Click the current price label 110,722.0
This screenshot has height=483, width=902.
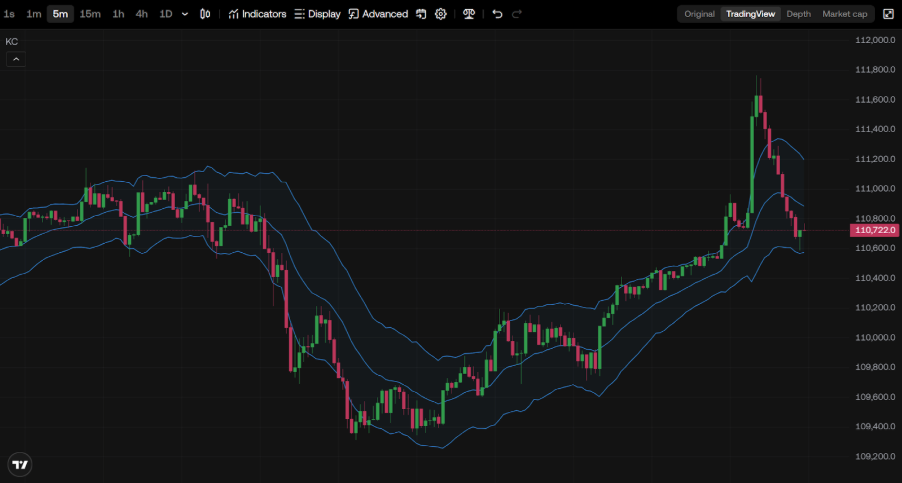tap(875, 230)
